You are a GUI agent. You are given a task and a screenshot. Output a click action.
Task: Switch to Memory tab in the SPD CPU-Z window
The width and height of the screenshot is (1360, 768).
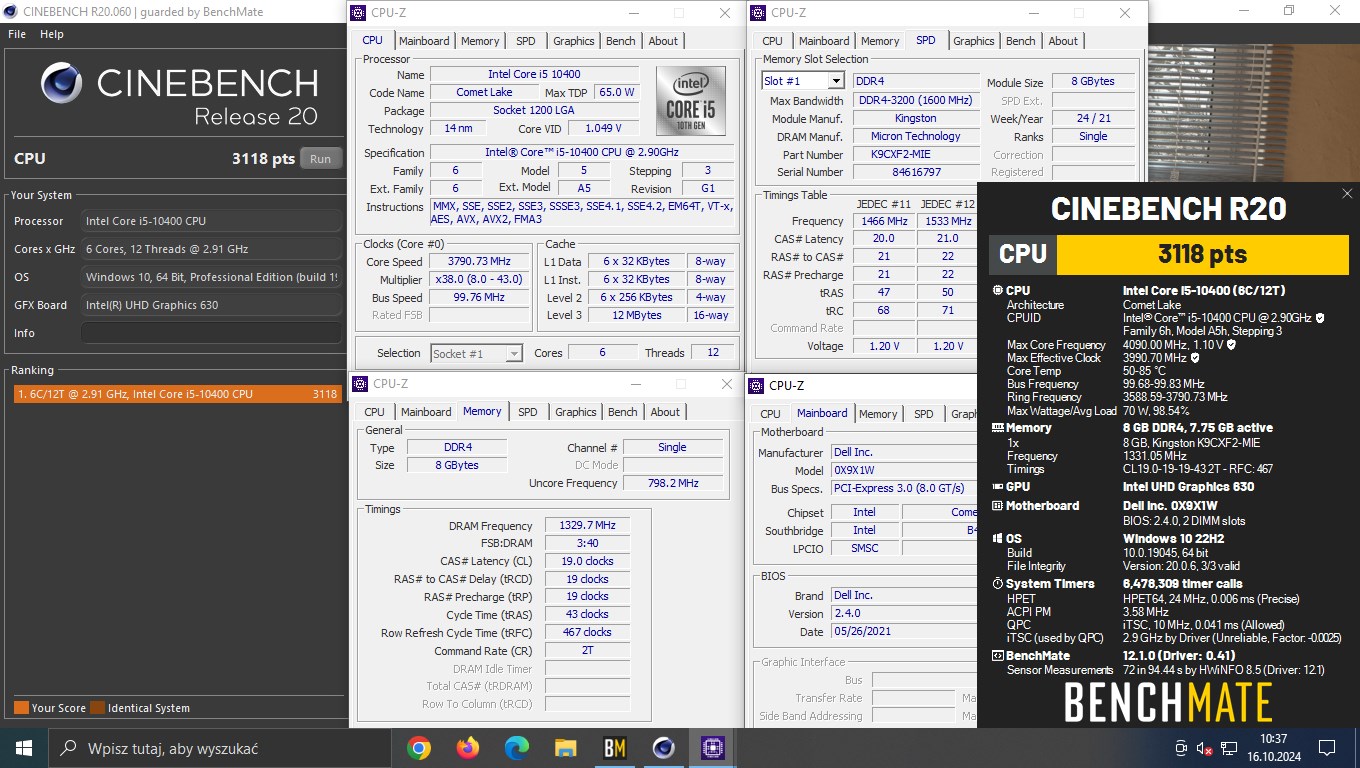pyautogui.click(x=880, y=41)
